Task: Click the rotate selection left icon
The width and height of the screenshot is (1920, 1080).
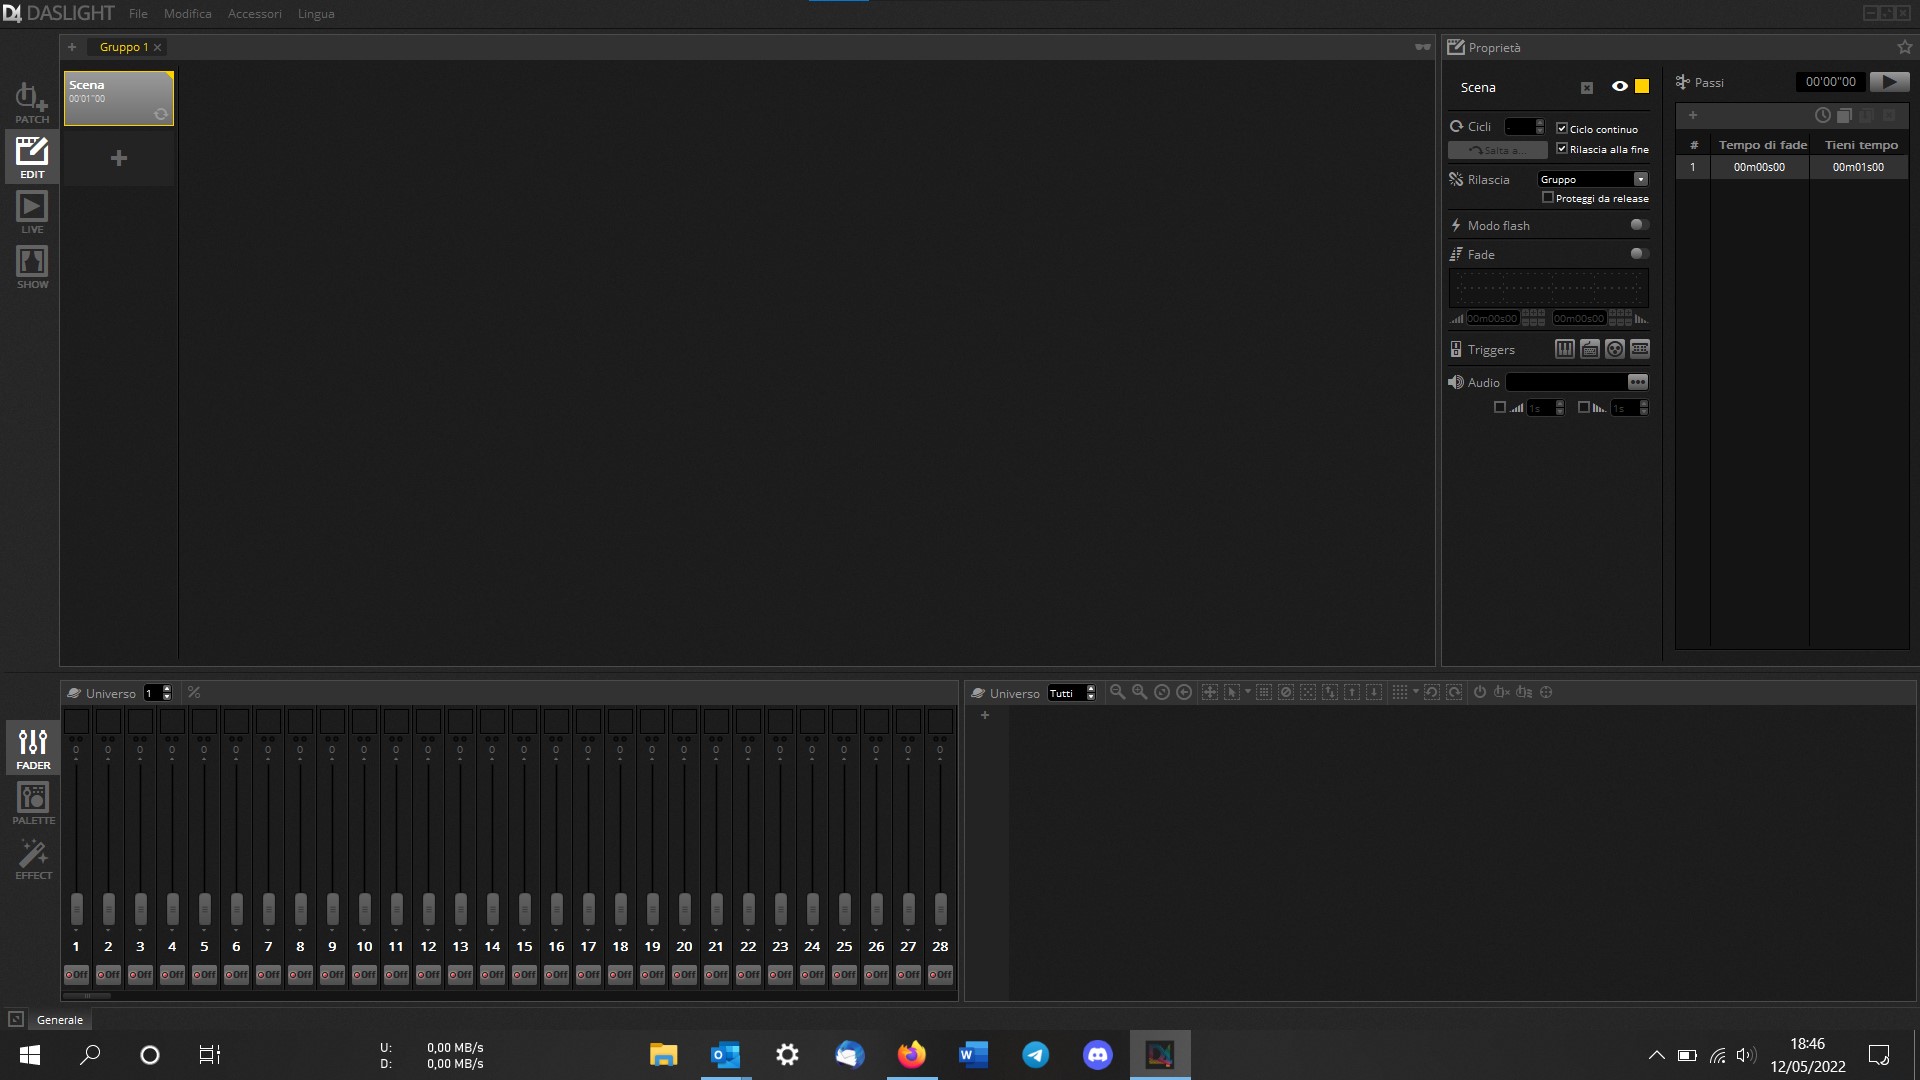Action: pos(1432,692)
